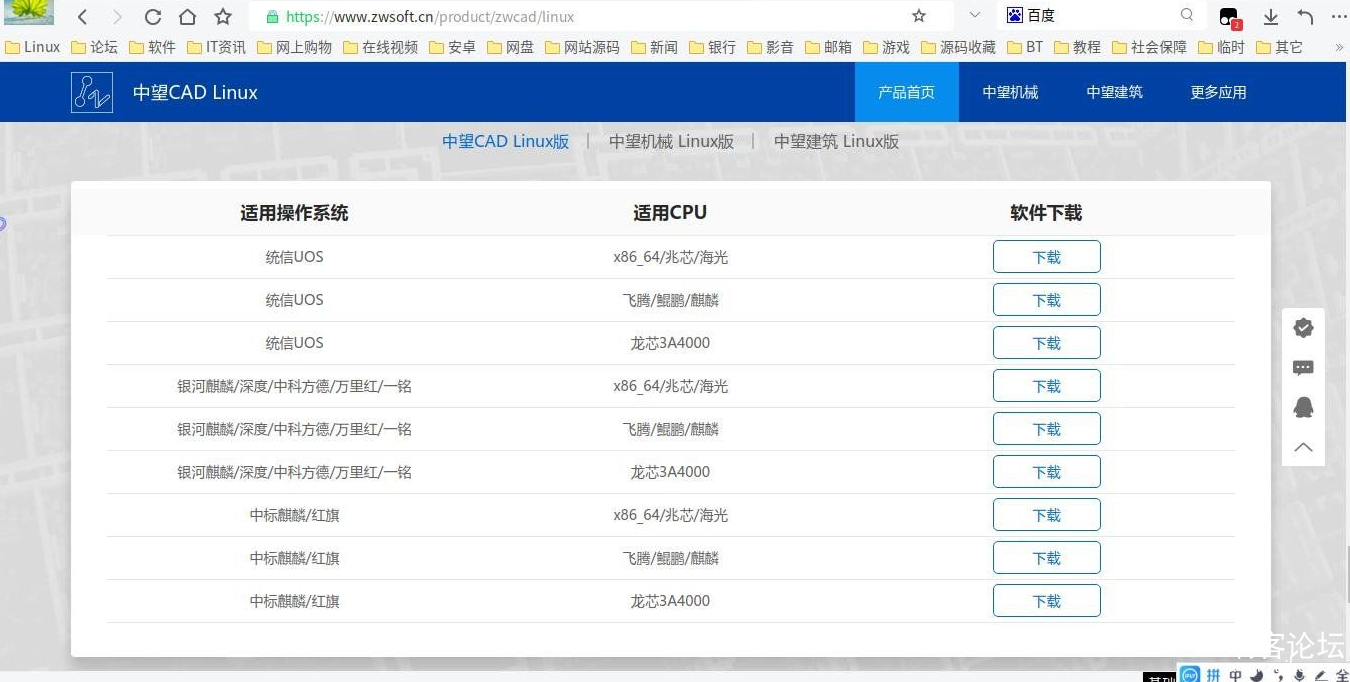Download 中标麒麟/红旗 龙芯3A4000 version

[1046, 601]
